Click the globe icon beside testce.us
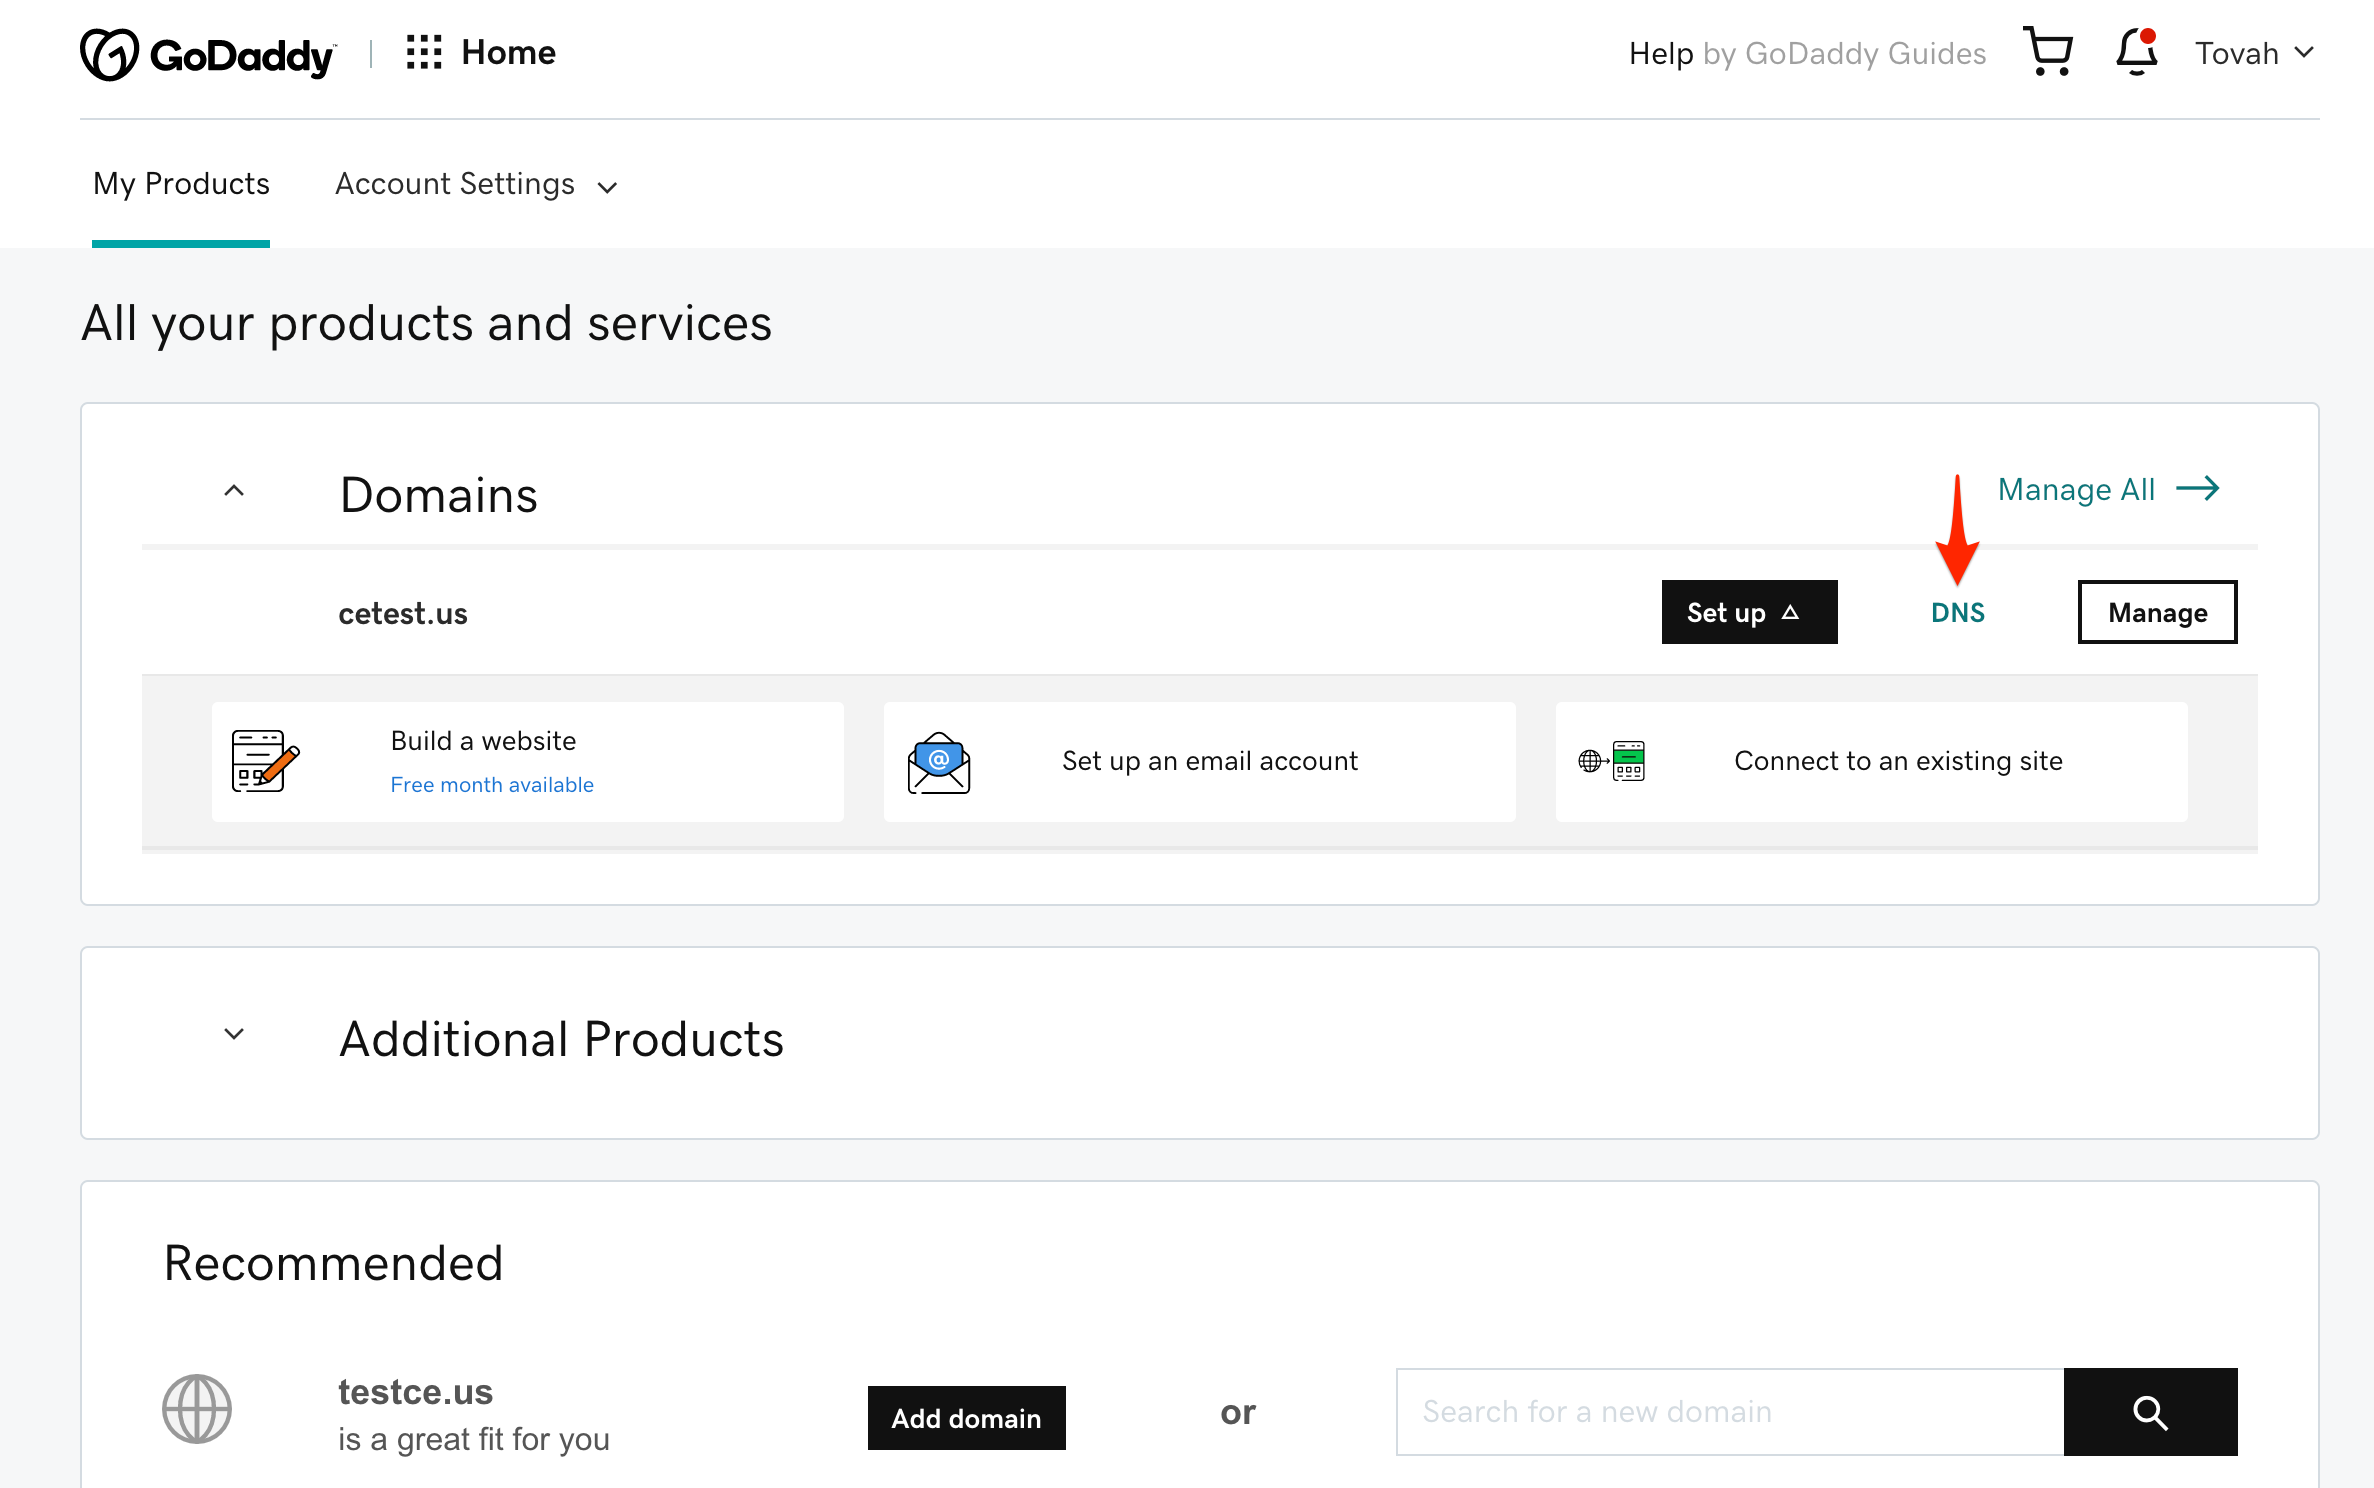Screen dimensions: 2374x1488 click(197, 1409)
